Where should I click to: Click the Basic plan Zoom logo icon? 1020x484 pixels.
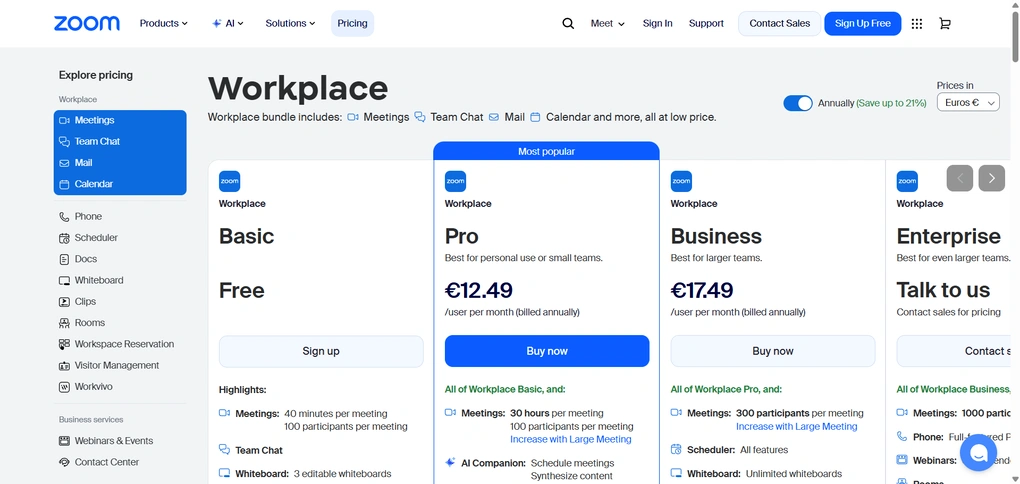[x=230, y=182]
